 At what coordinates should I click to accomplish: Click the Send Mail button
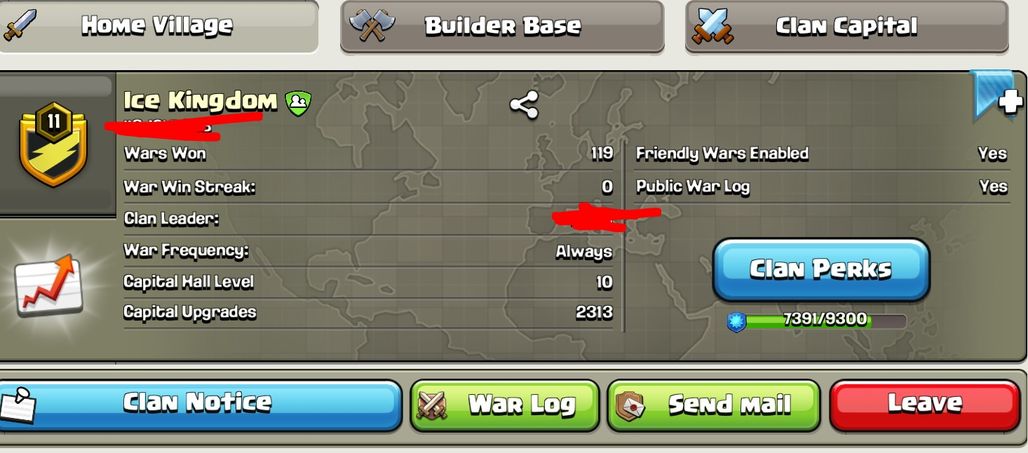713,404
